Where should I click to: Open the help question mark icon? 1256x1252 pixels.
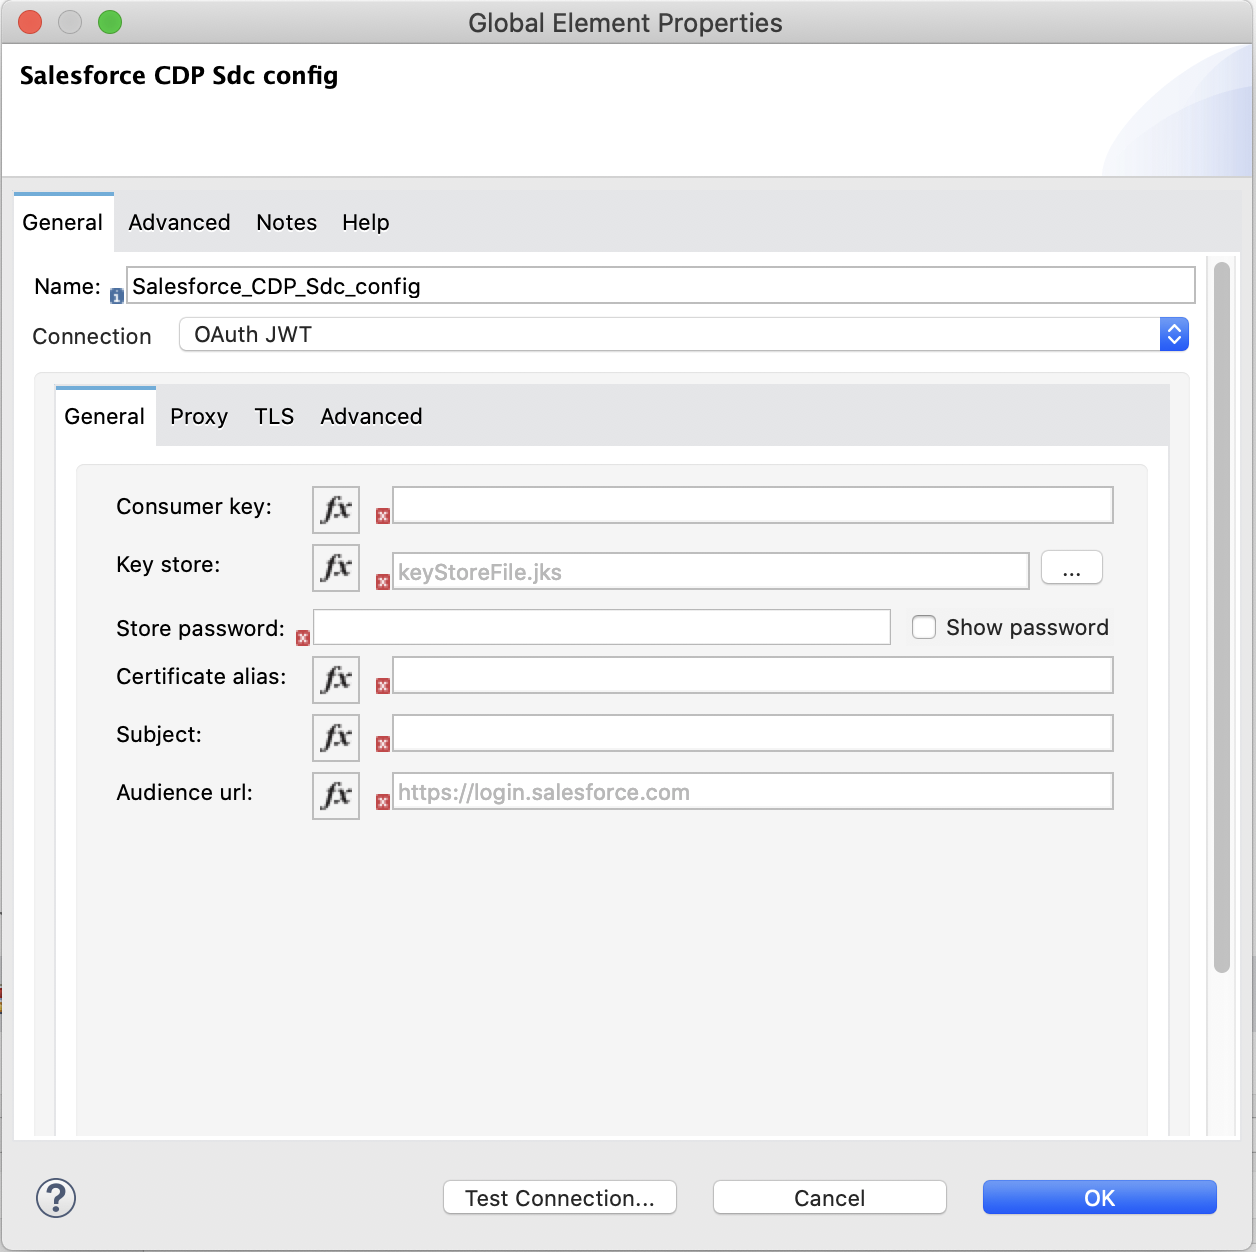56,1198
